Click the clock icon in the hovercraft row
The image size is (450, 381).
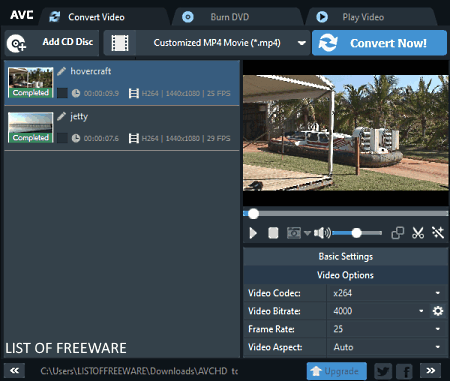(76, 93)
